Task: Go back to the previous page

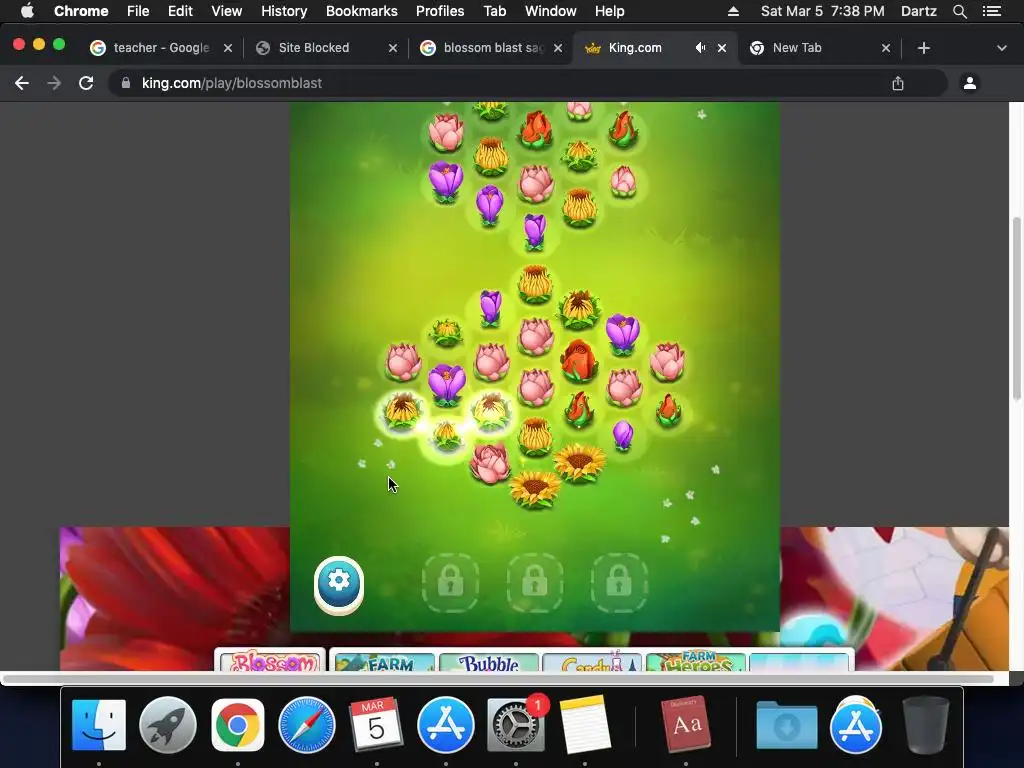Action: (x=22, y=83)
